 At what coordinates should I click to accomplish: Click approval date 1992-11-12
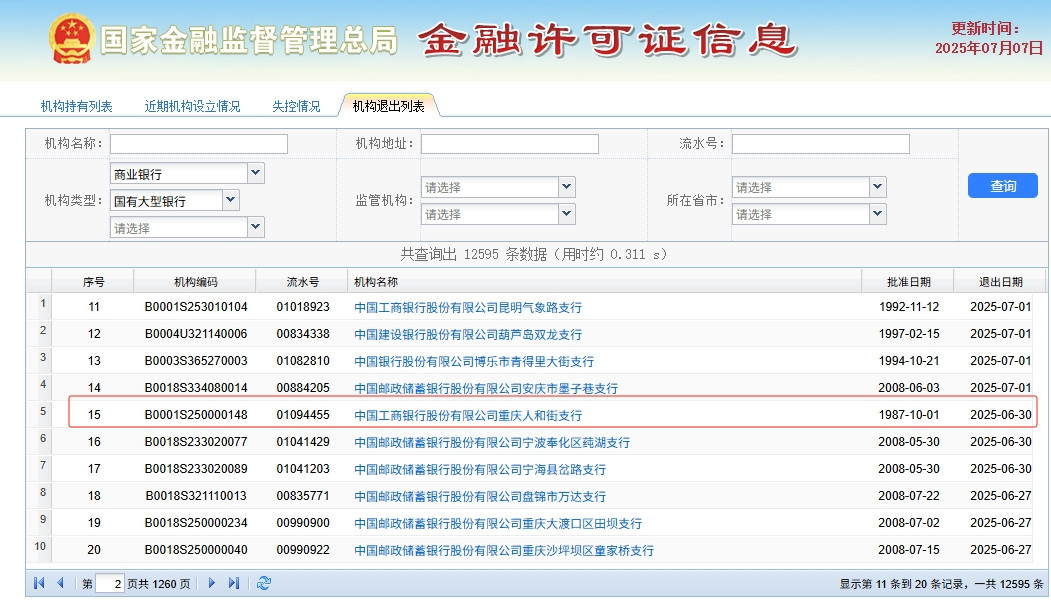coord(909,307)
